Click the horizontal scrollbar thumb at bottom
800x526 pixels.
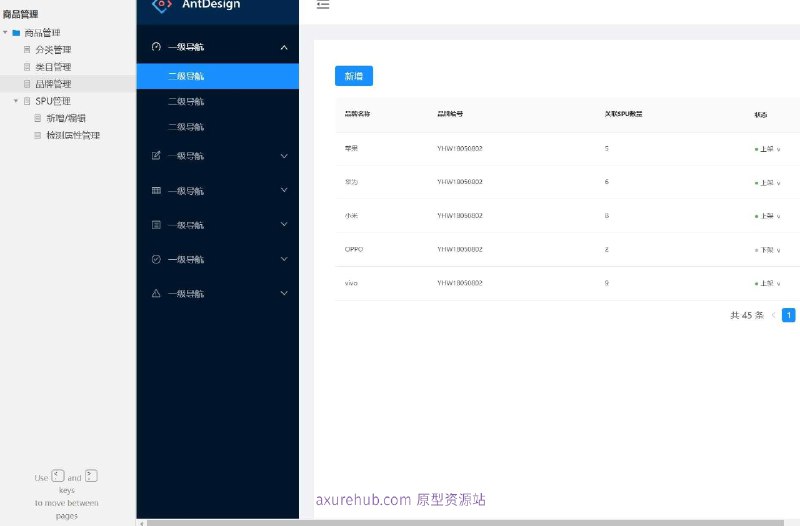click(465, 523)
